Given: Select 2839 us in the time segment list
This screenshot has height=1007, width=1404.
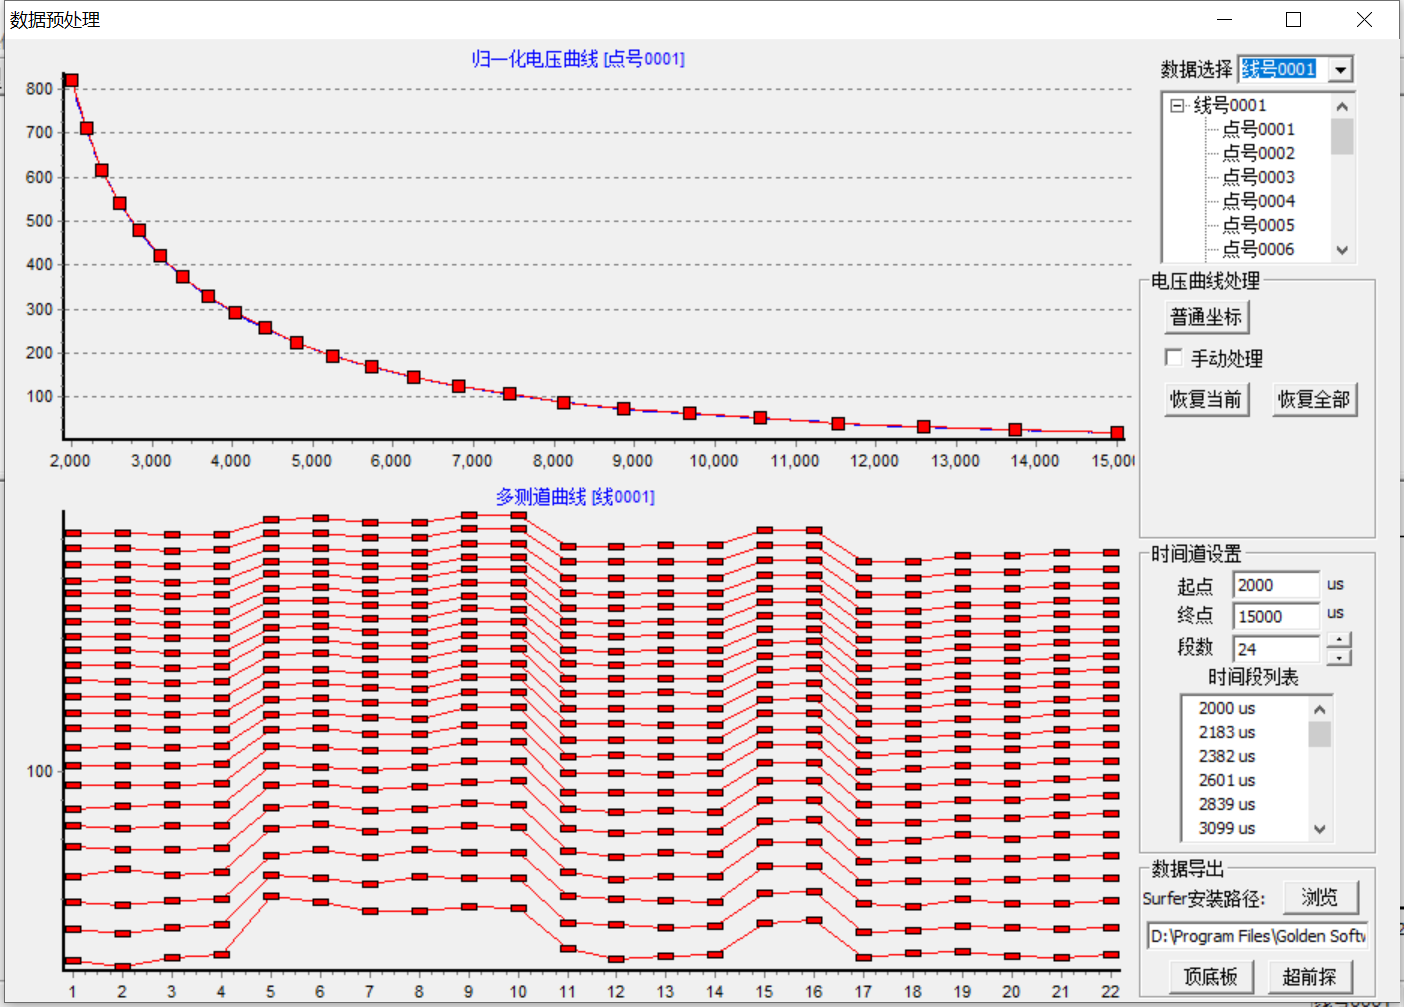Looking at the screenshot, I should 1226,804.
